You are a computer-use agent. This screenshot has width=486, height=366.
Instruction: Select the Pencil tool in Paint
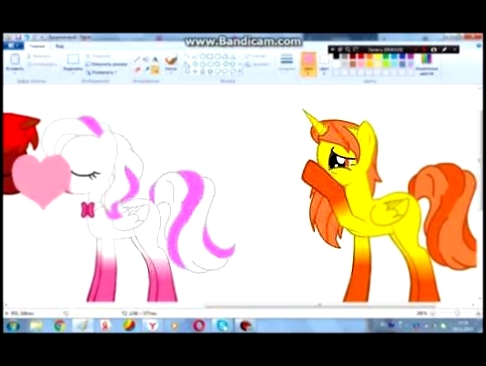[x=137, y=60]
